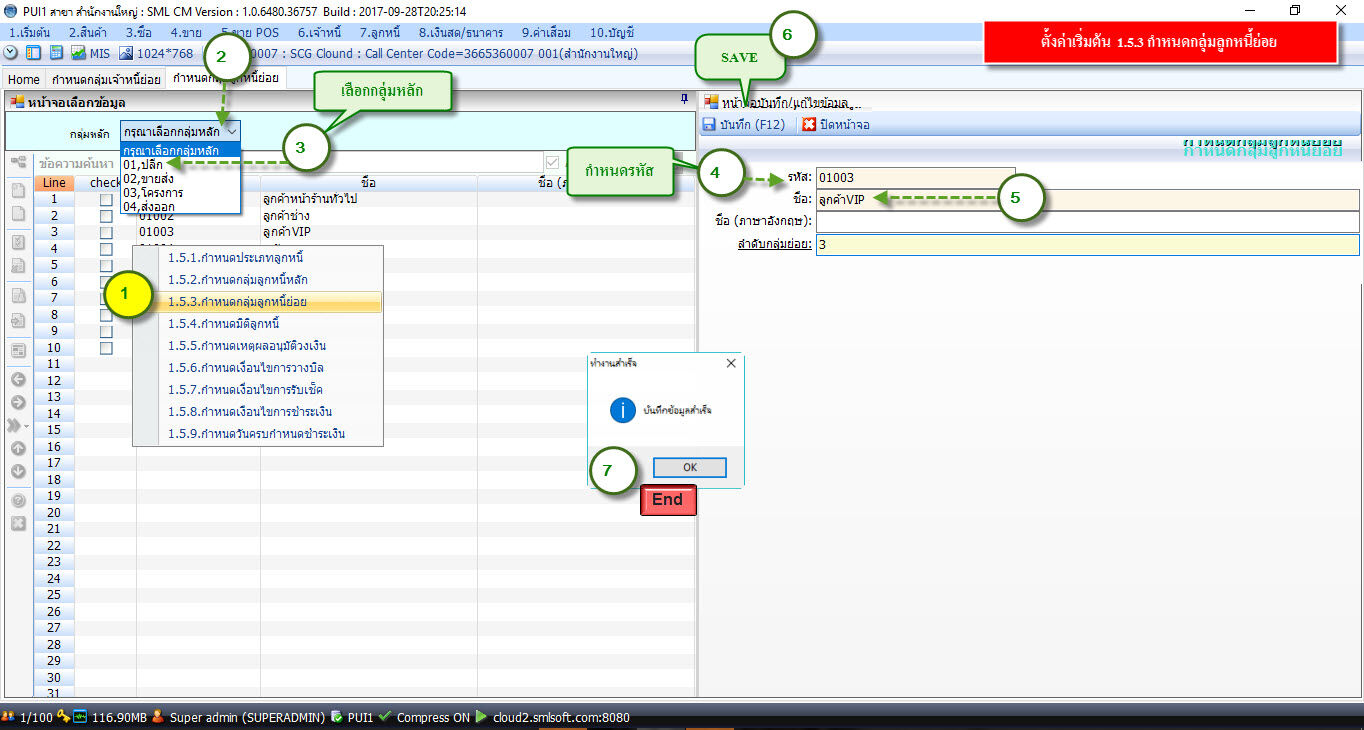Click the export document icon beside row Line 7
The width and height of the screenshot is (1364, 730).
18,295
